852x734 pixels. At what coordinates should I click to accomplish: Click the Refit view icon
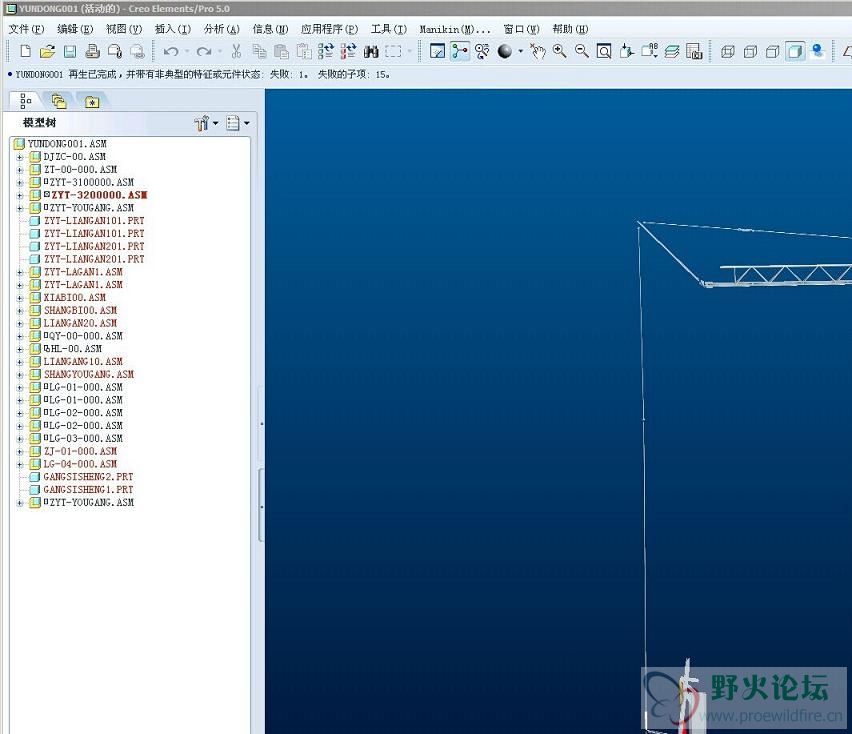coord(604,51)
